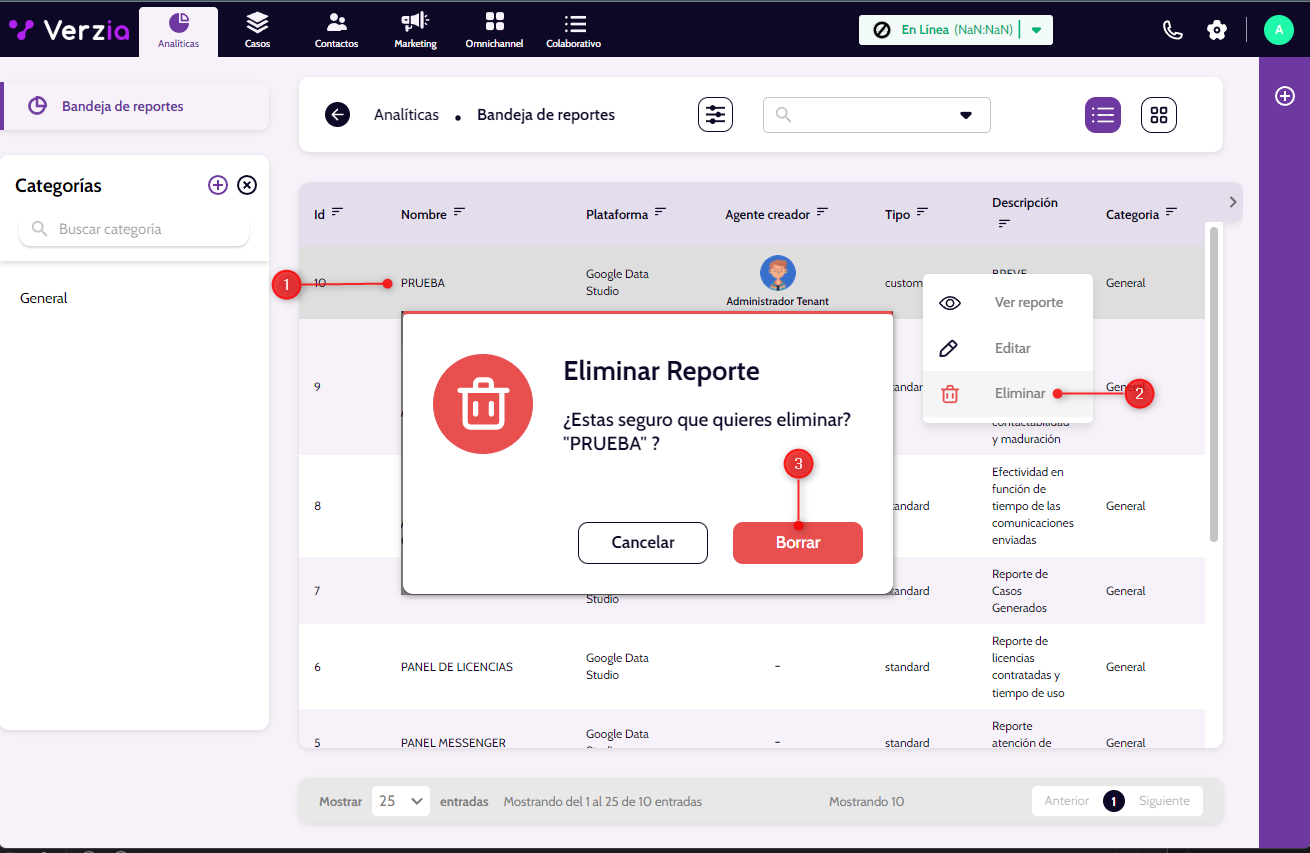Click the Buscar categoría search field
Screen dimensions: 1310x853
coord(134,229)
